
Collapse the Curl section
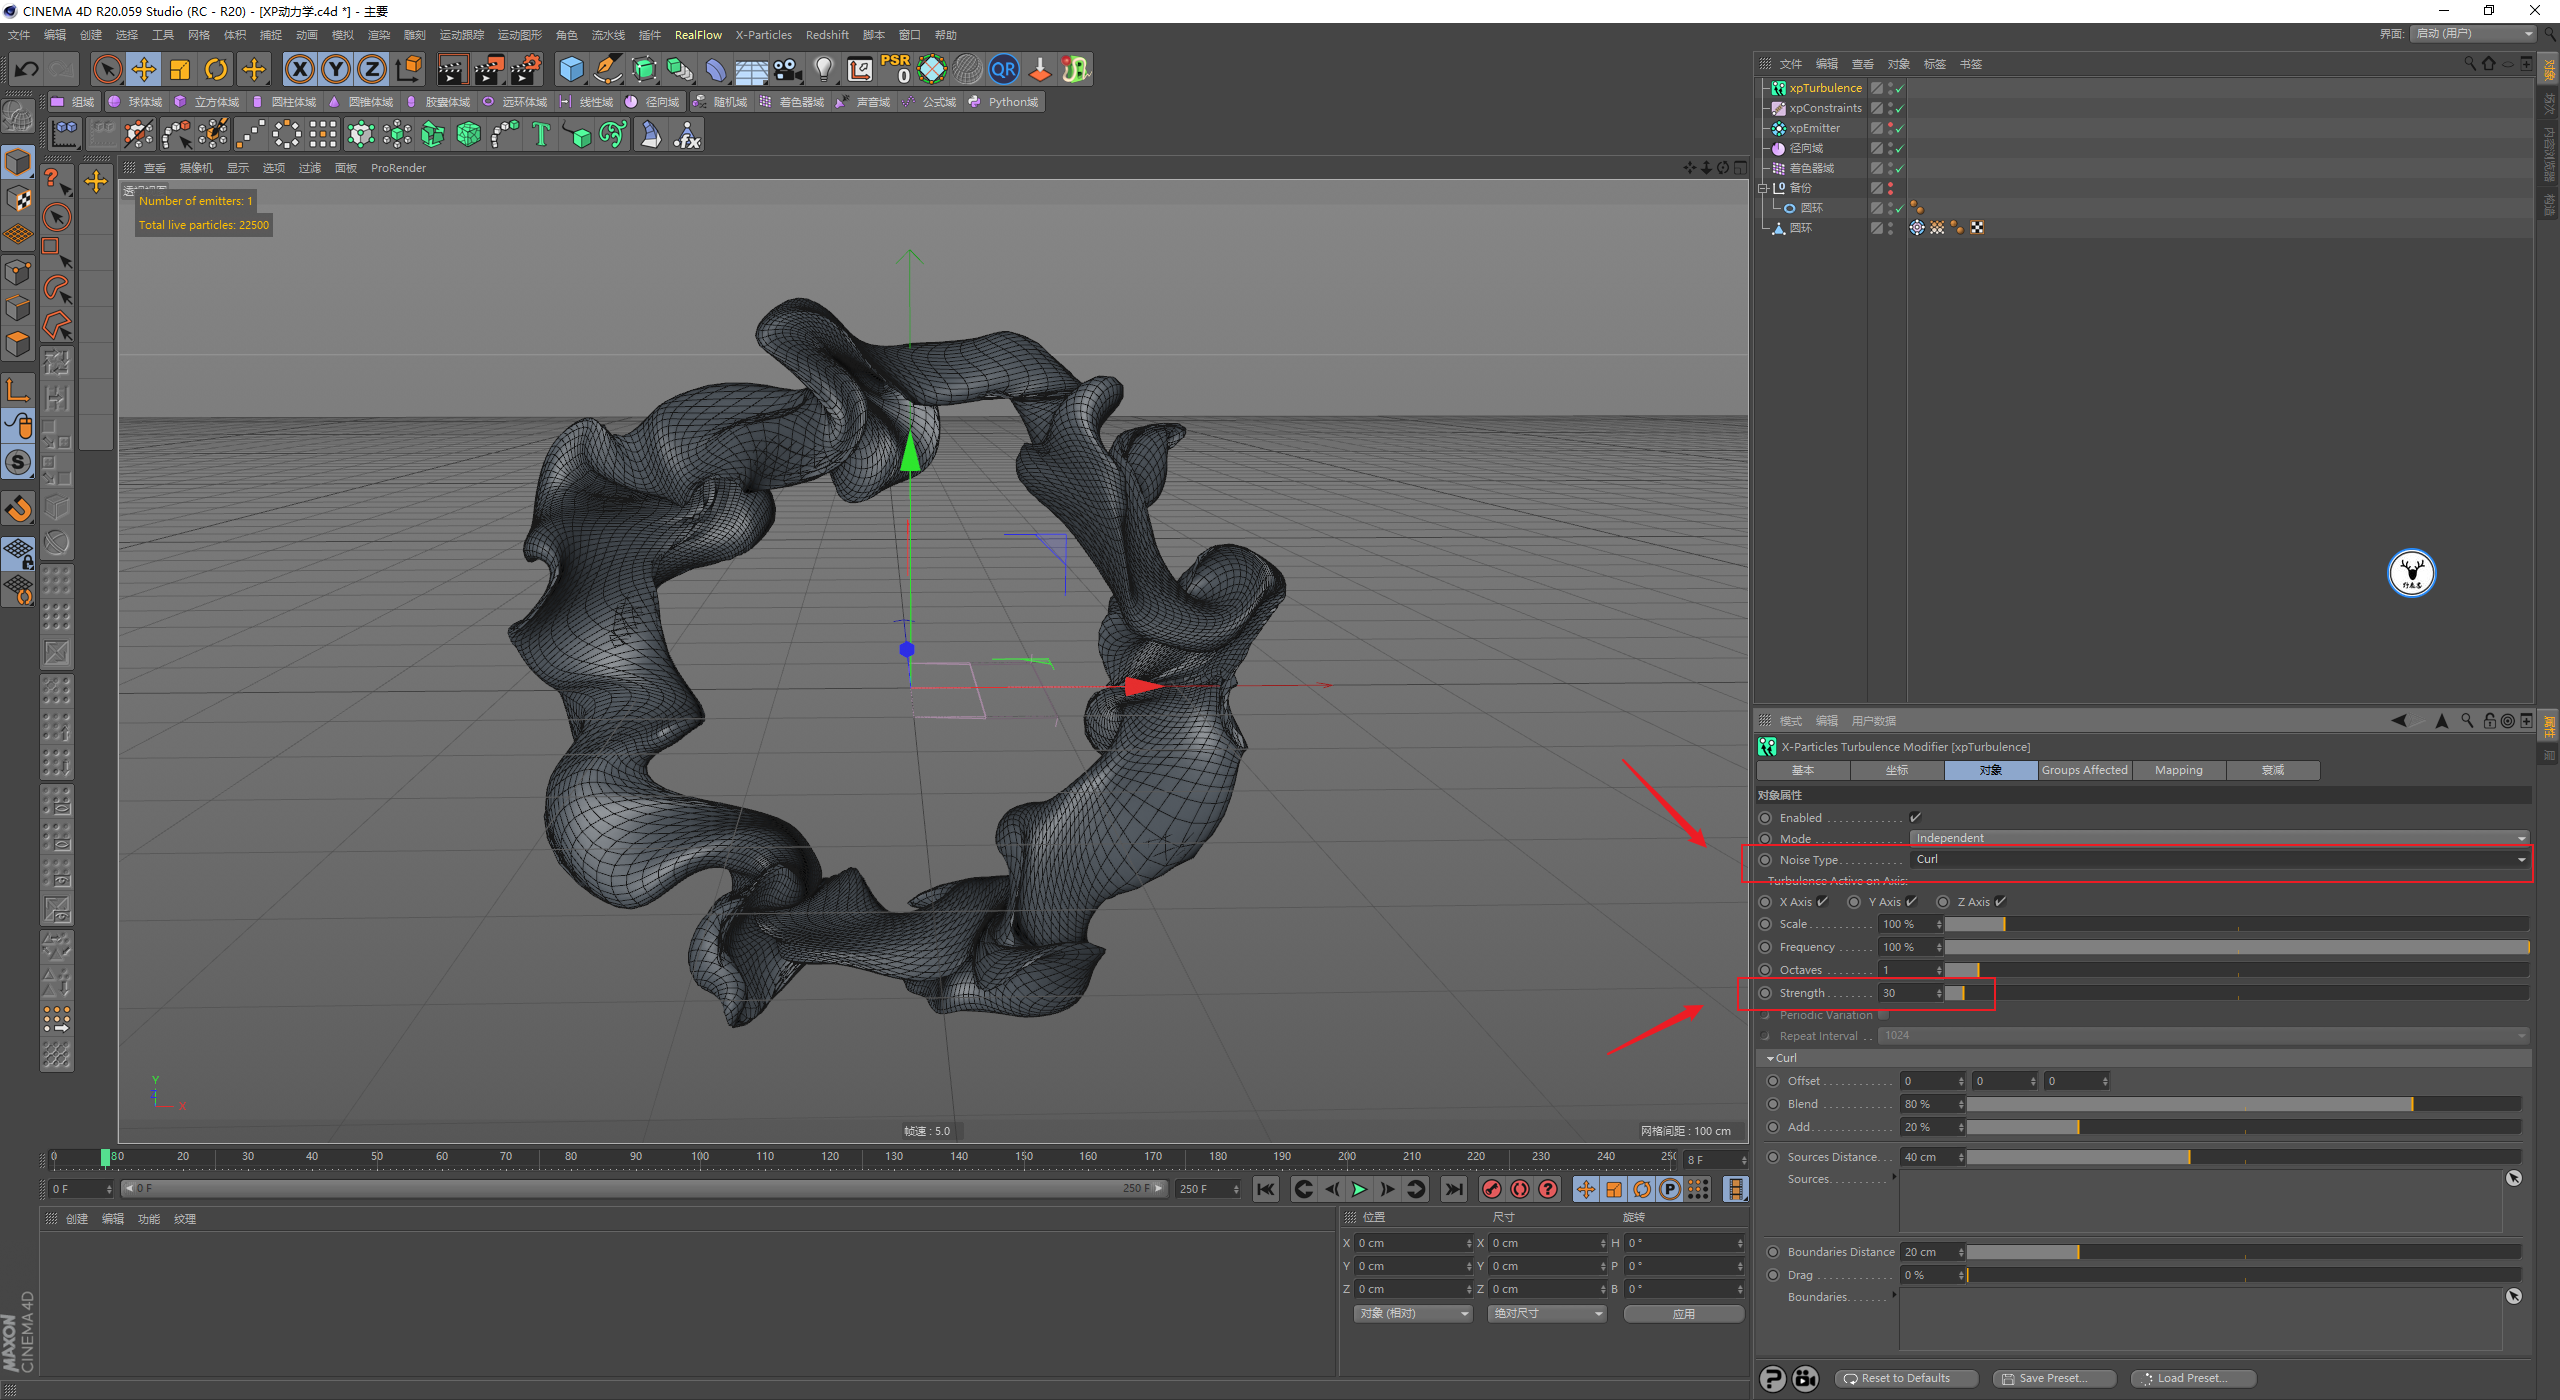(1770, 1058)
